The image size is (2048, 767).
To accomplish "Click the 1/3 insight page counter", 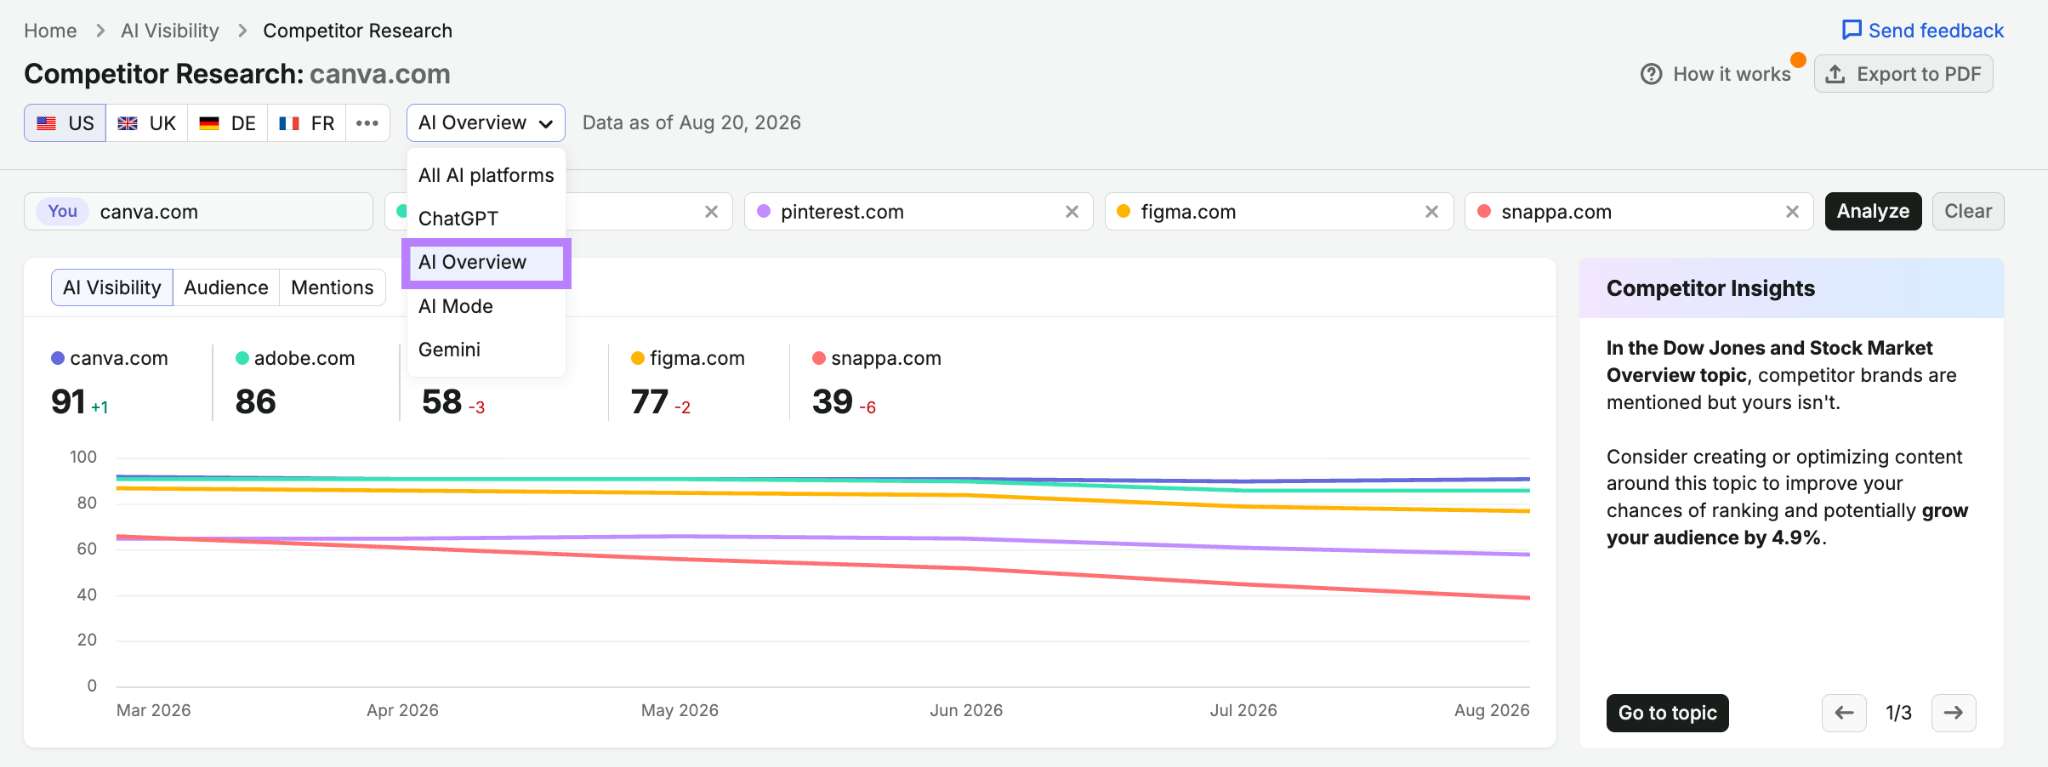I will click(x=1898, y=713).
